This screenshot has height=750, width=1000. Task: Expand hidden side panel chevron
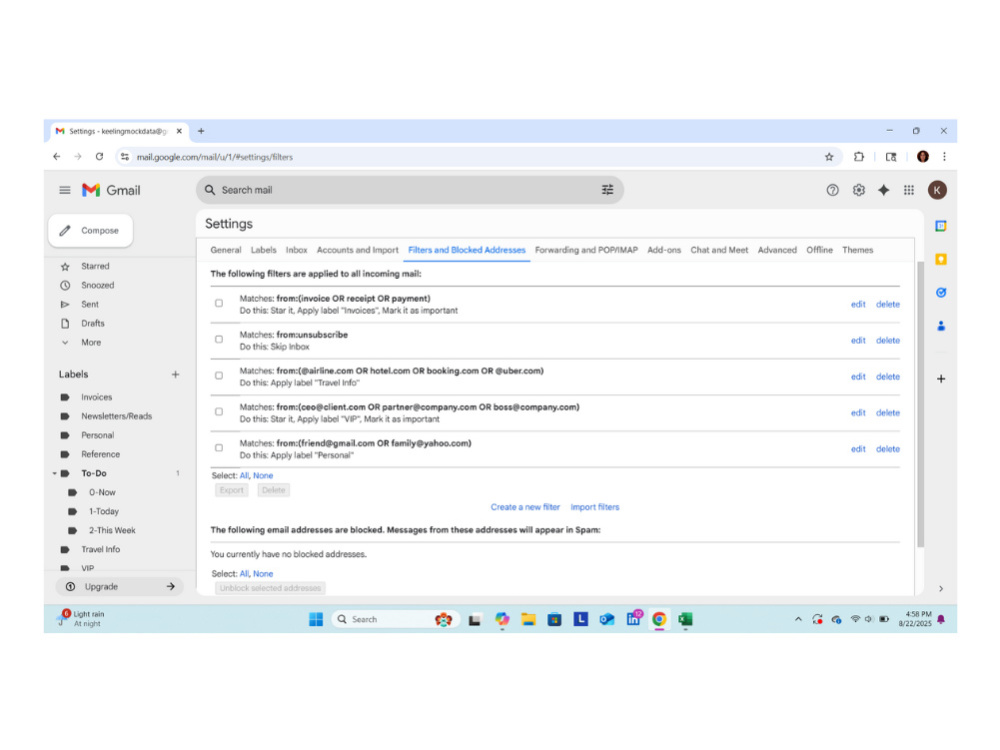click(x=941, y=589)
